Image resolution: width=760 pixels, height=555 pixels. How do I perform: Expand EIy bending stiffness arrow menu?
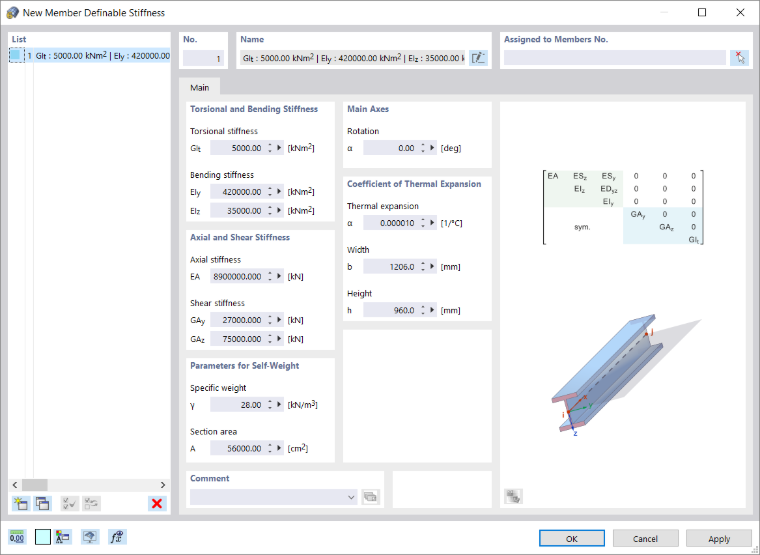click(279, 192)
